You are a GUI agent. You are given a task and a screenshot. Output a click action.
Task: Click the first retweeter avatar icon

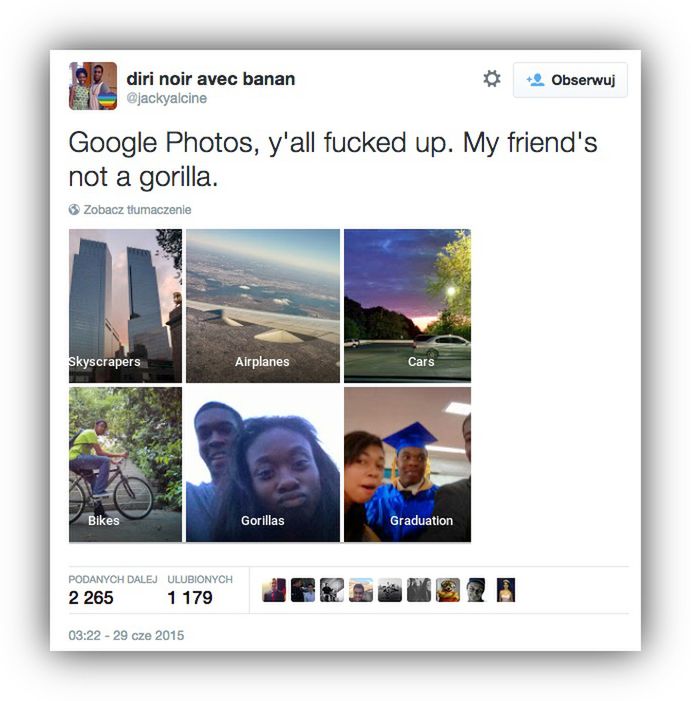(274, 590)
